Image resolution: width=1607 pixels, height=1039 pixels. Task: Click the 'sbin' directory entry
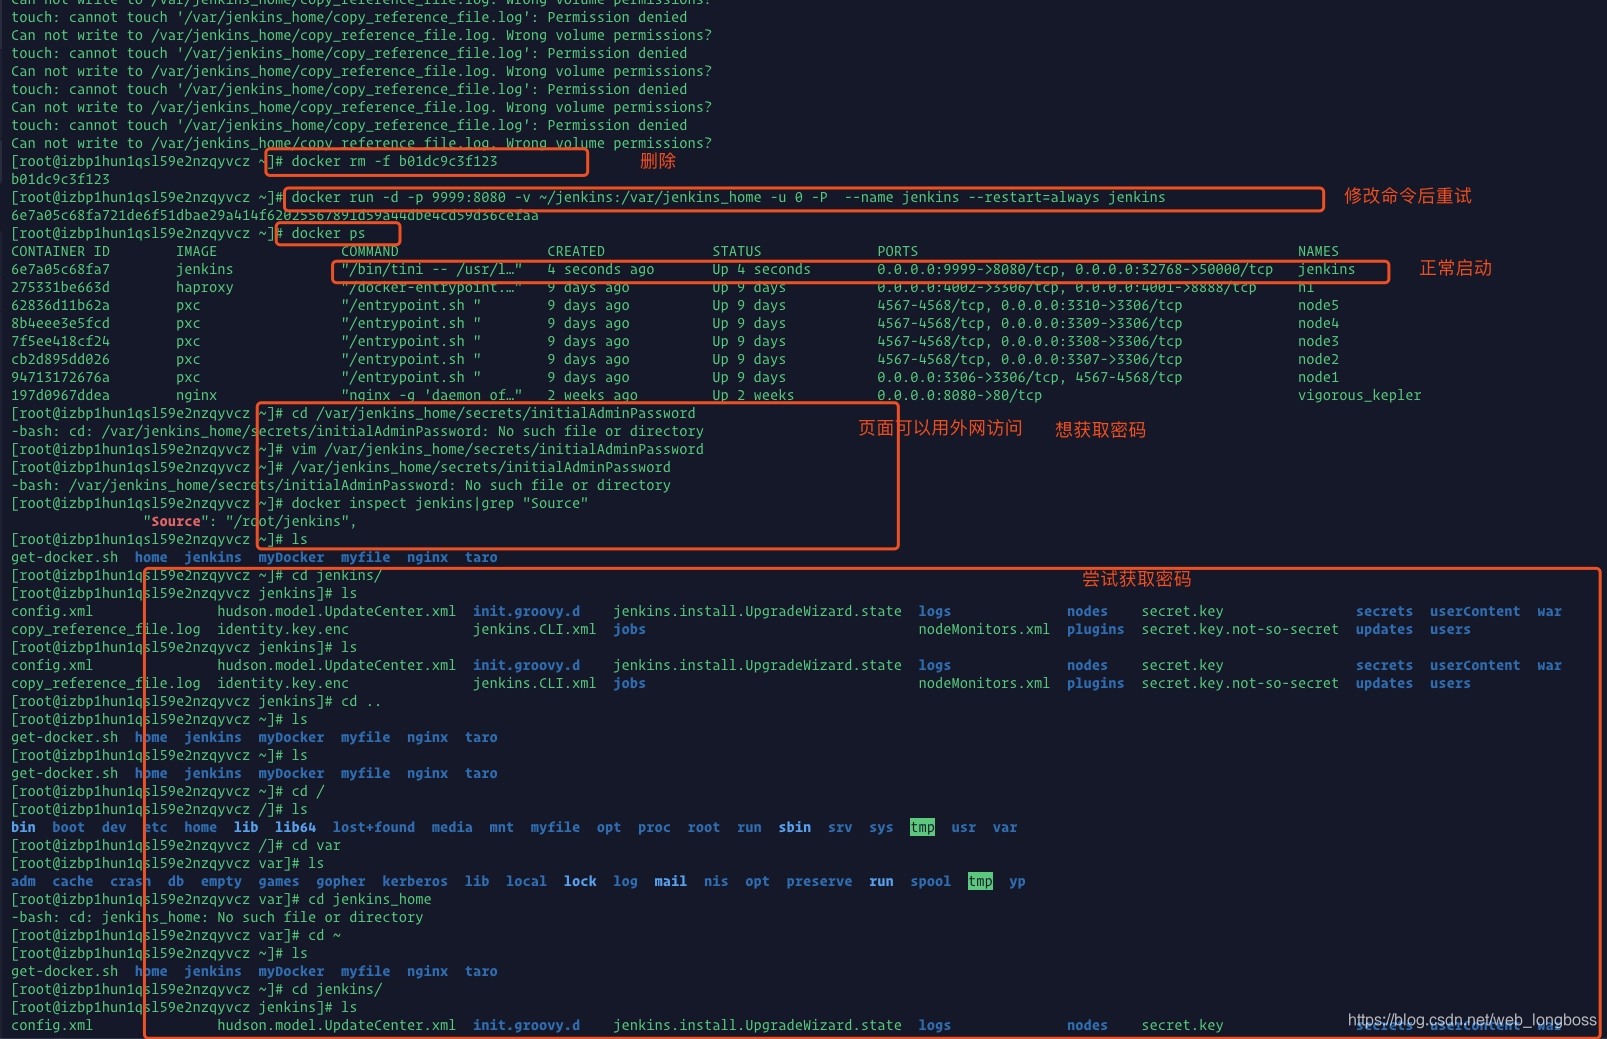click(794, 827)
